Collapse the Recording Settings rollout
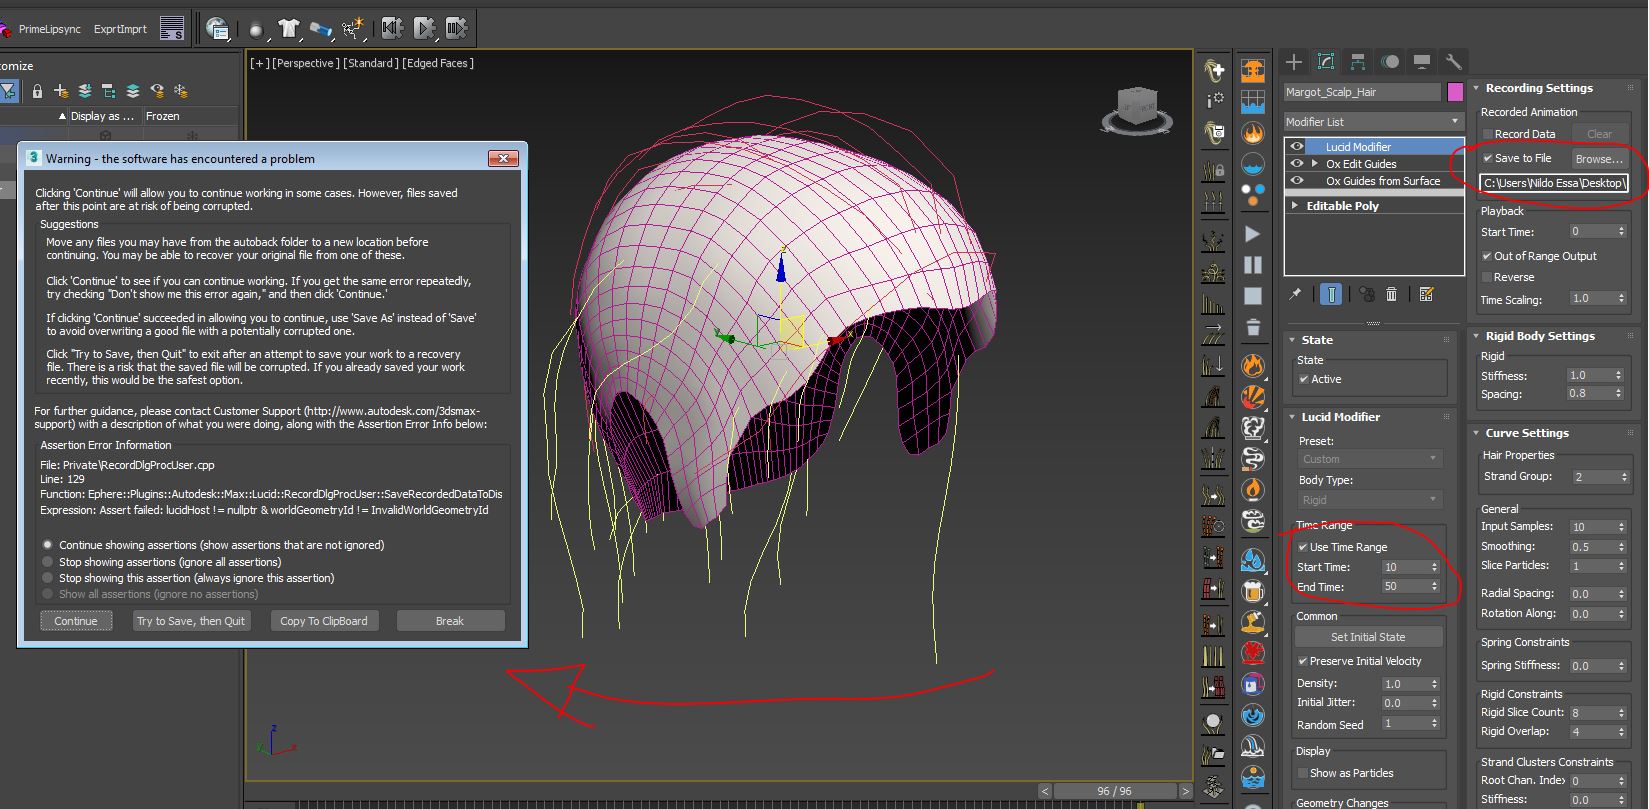 click(1476, 88)
